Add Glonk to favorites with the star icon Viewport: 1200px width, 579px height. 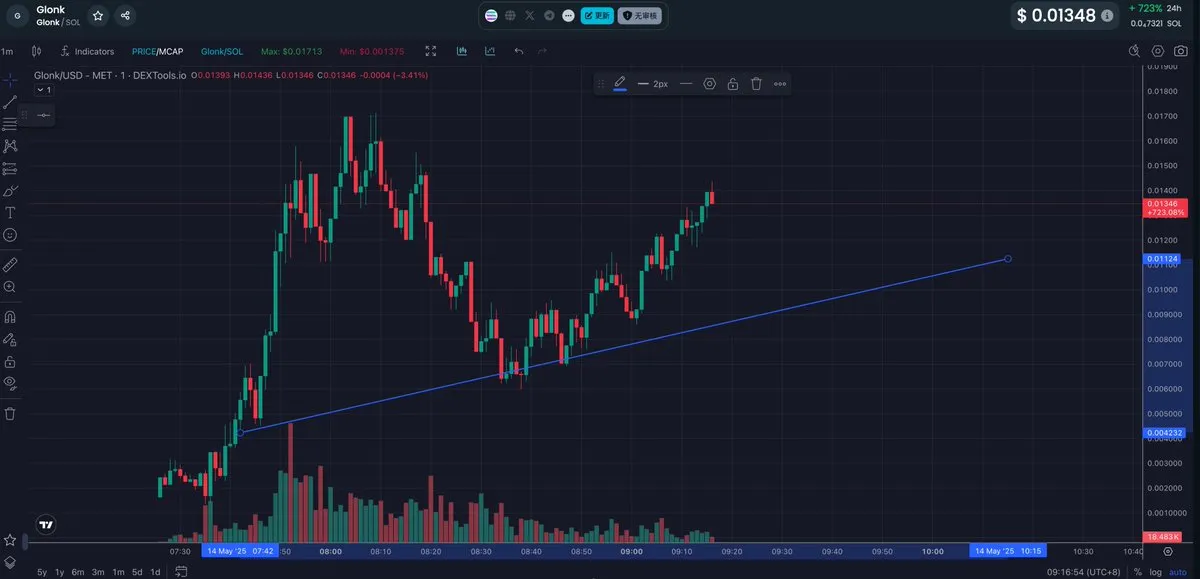pos(97,16)
